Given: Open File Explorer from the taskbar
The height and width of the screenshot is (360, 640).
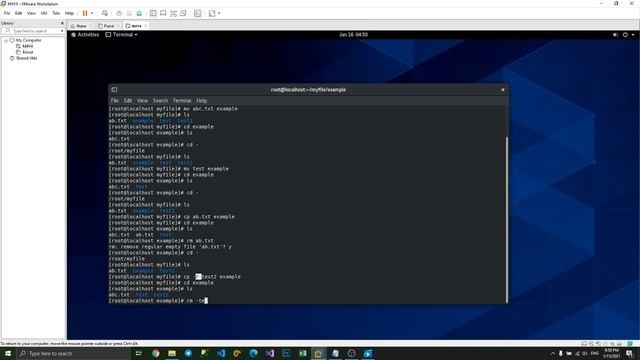Looking at the screenshot, I should (172, 353).
